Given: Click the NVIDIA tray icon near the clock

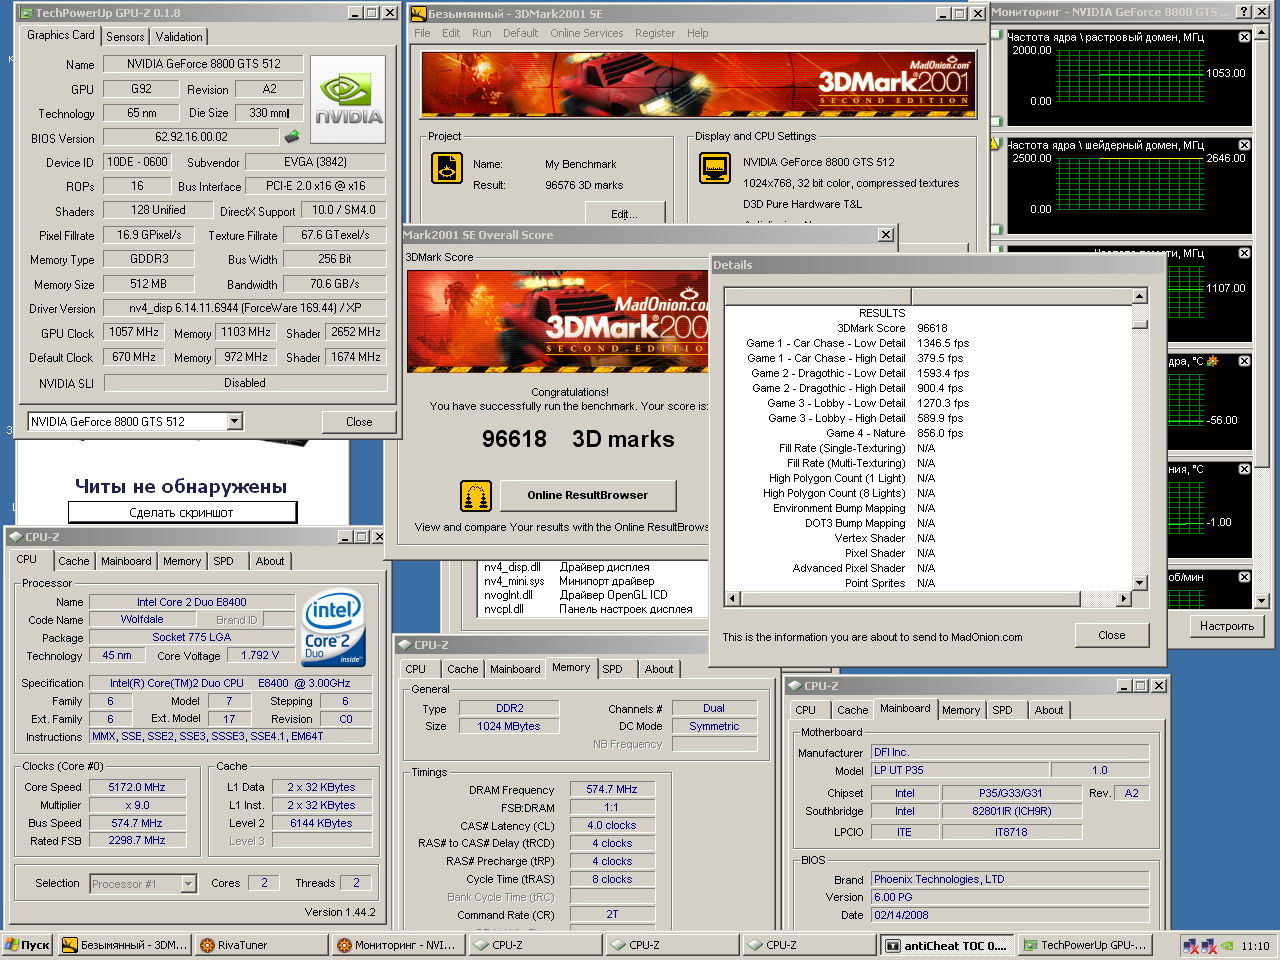Looking at the screenshot, I should pyautogui.click(x=1226, y=945).
